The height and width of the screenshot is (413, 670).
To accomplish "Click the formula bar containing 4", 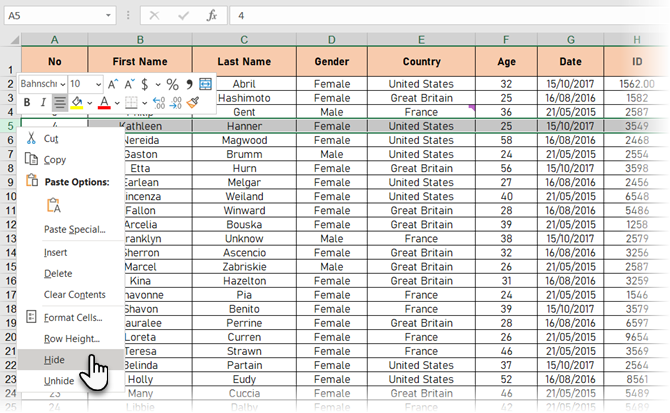I will click(x=449, y=16).
